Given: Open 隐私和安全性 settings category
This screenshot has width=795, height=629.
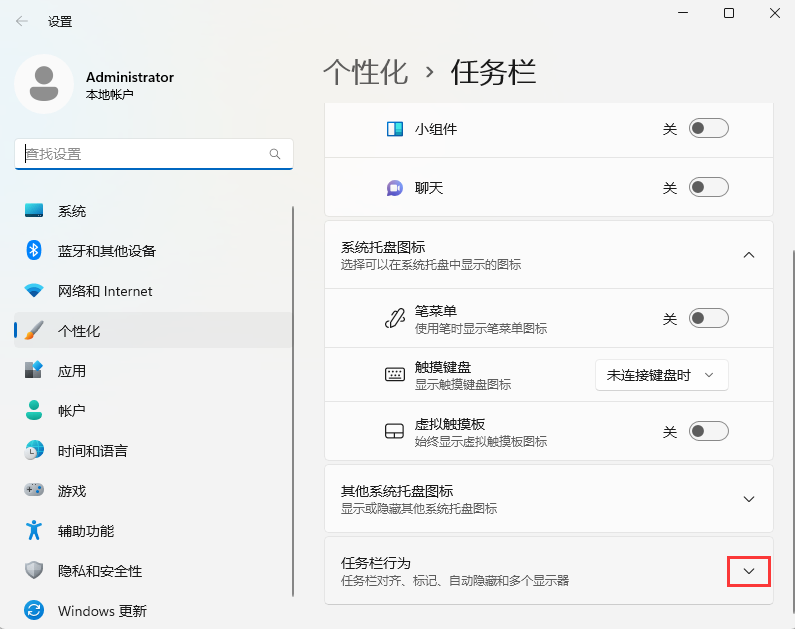Looking at the screenshot, I should click(x=153, y=570).
